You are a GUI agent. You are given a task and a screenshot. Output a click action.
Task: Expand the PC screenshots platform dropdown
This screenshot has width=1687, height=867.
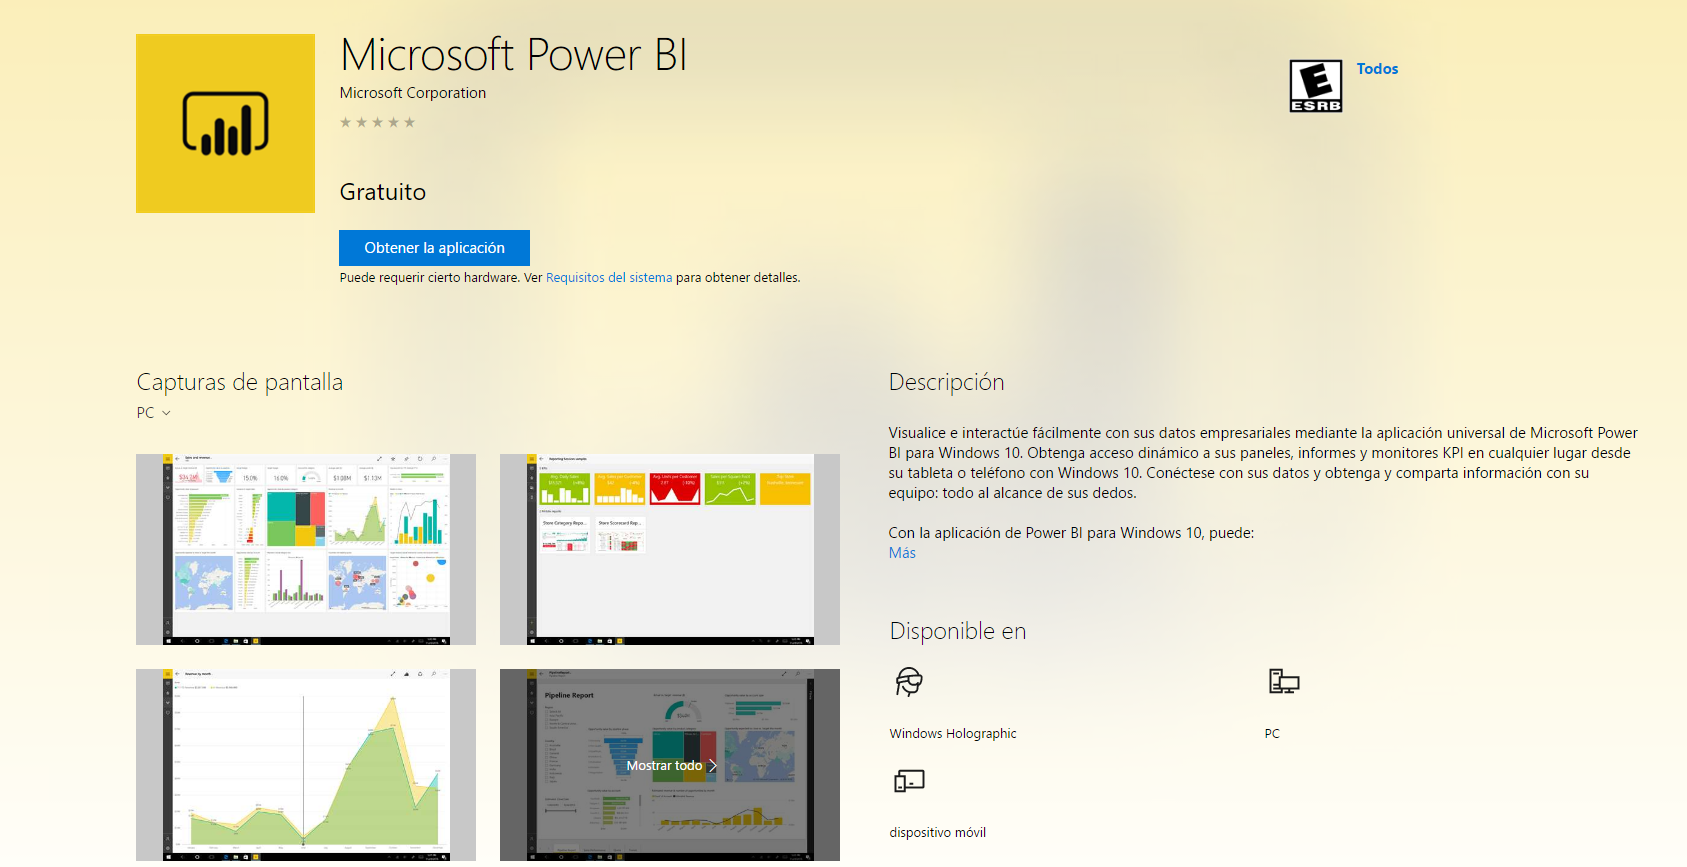(x=154, y=413)
